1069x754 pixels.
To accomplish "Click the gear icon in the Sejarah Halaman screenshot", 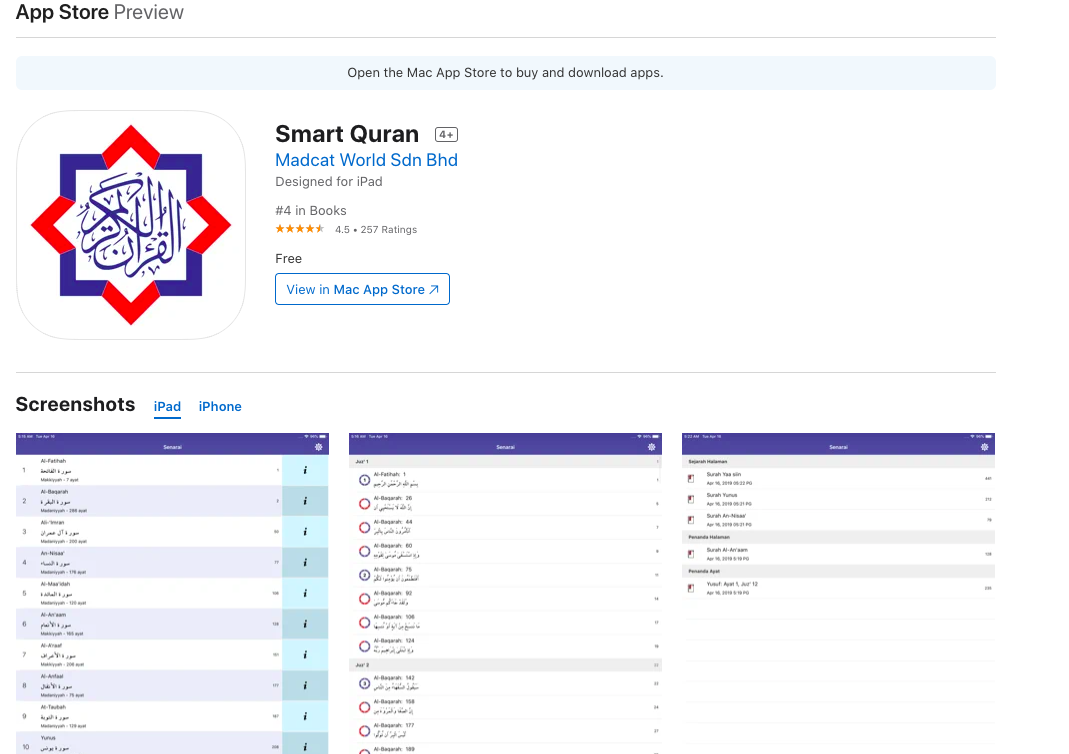I will point(985,449).
